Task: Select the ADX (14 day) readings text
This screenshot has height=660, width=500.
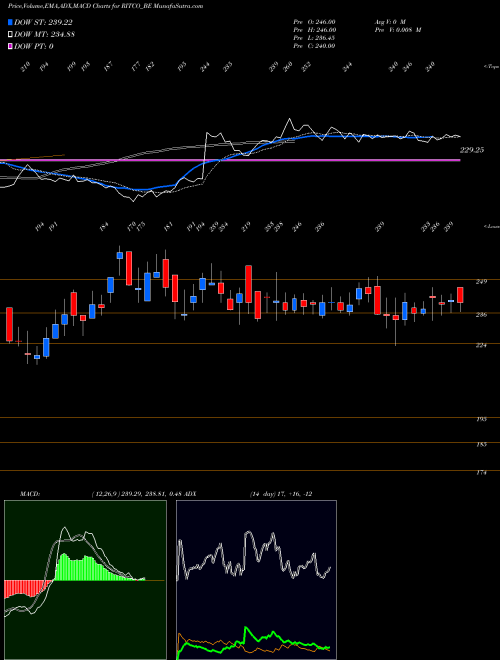Action: (281, 494)
